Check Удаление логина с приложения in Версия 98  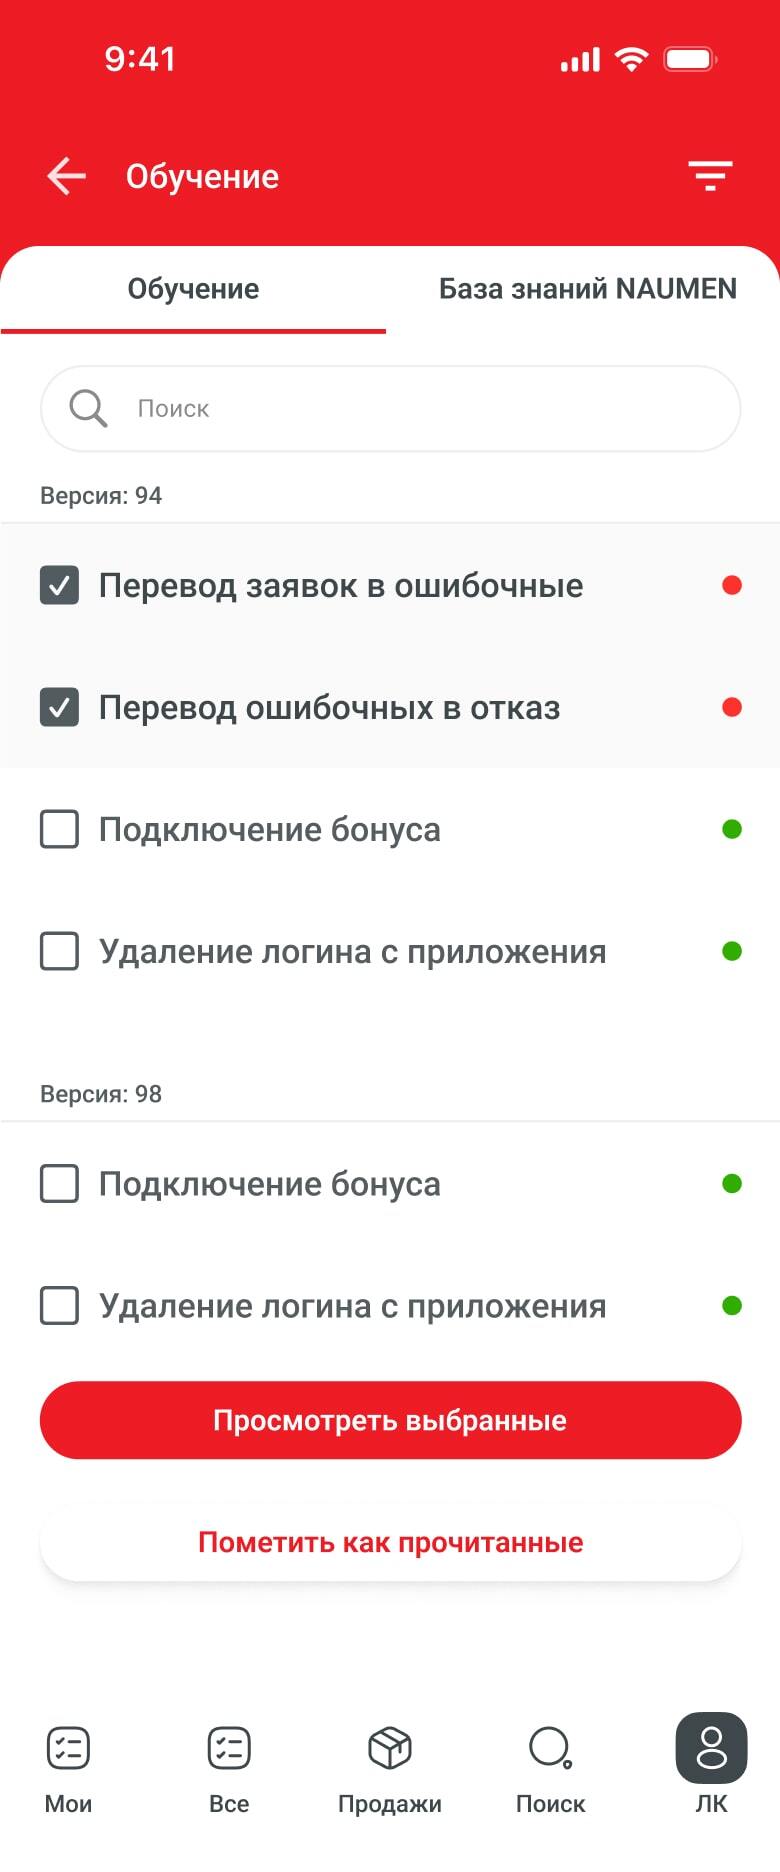tap(60, 1306)
